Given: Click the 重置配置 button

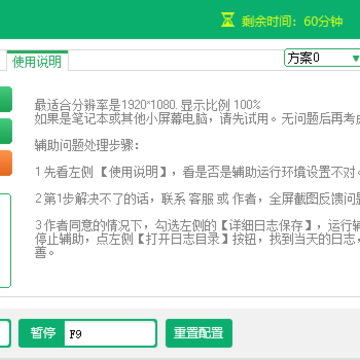Looking at the screenshot, I should pos(199,333).
